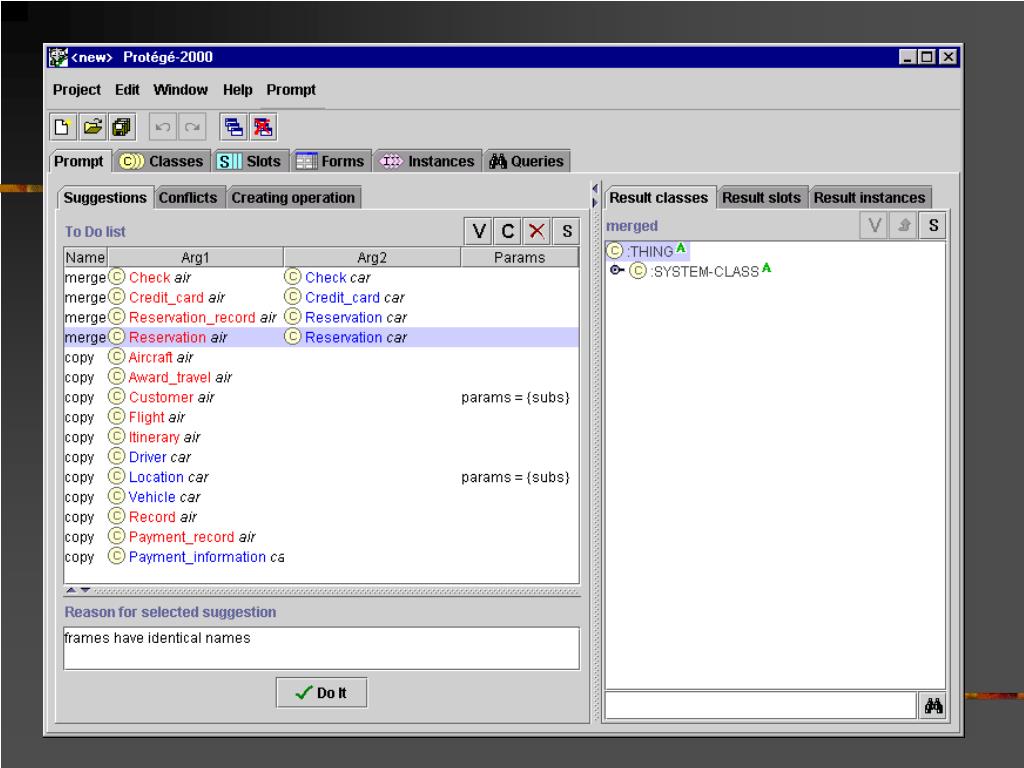Viewport: 1024px width, 768px height.
Task: Open the Help menu
Action: (x=238, y=89)
